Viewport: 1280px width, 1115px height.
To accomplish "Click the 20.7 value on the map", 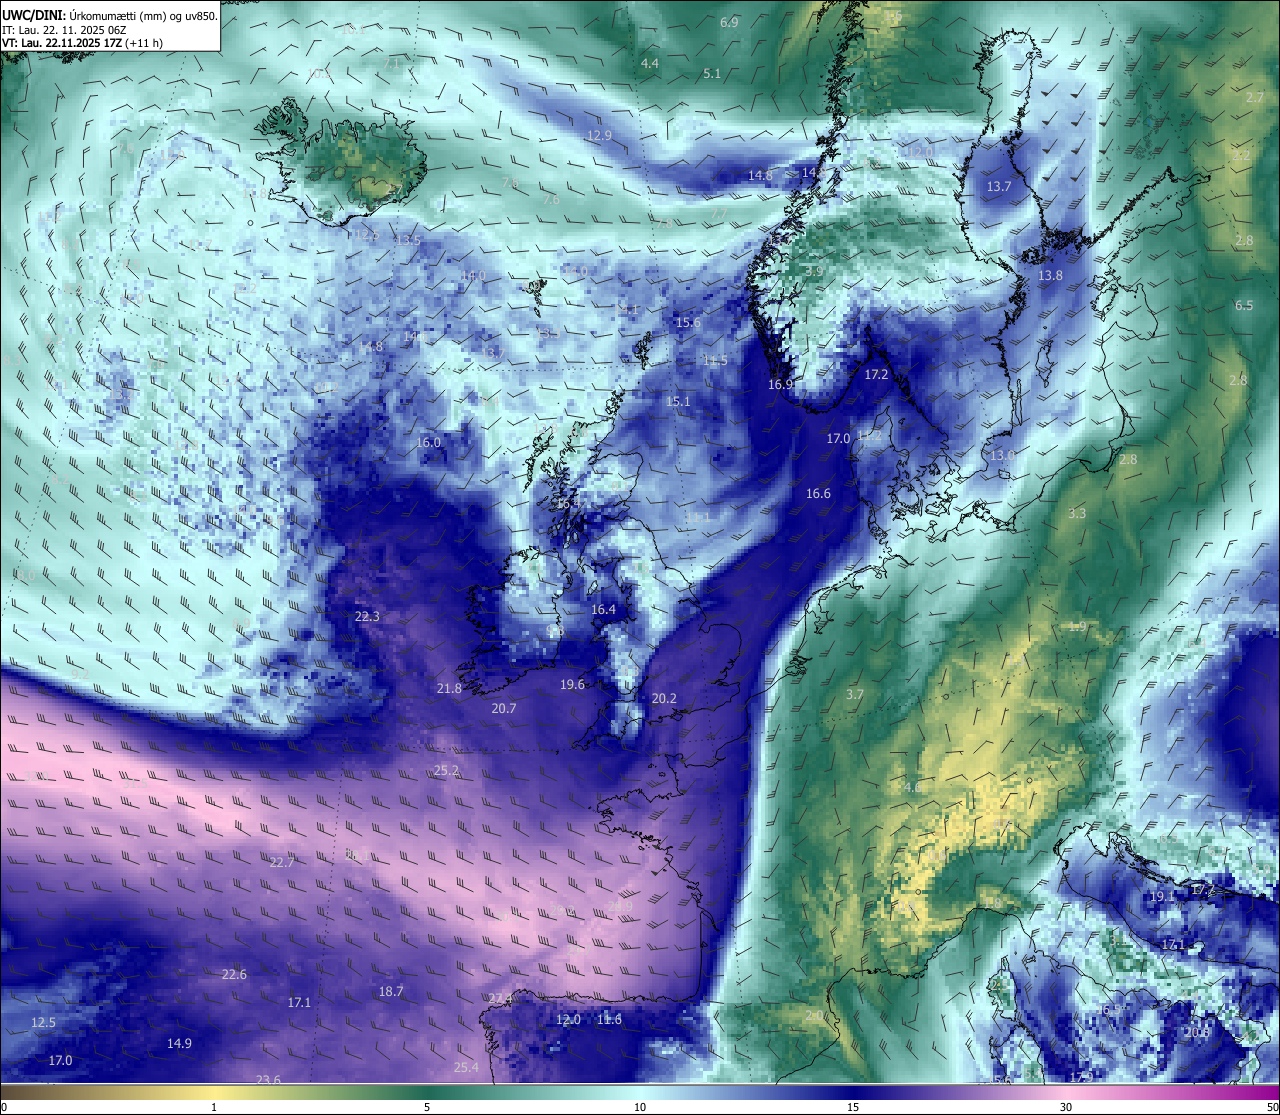I will coord(504,708).
